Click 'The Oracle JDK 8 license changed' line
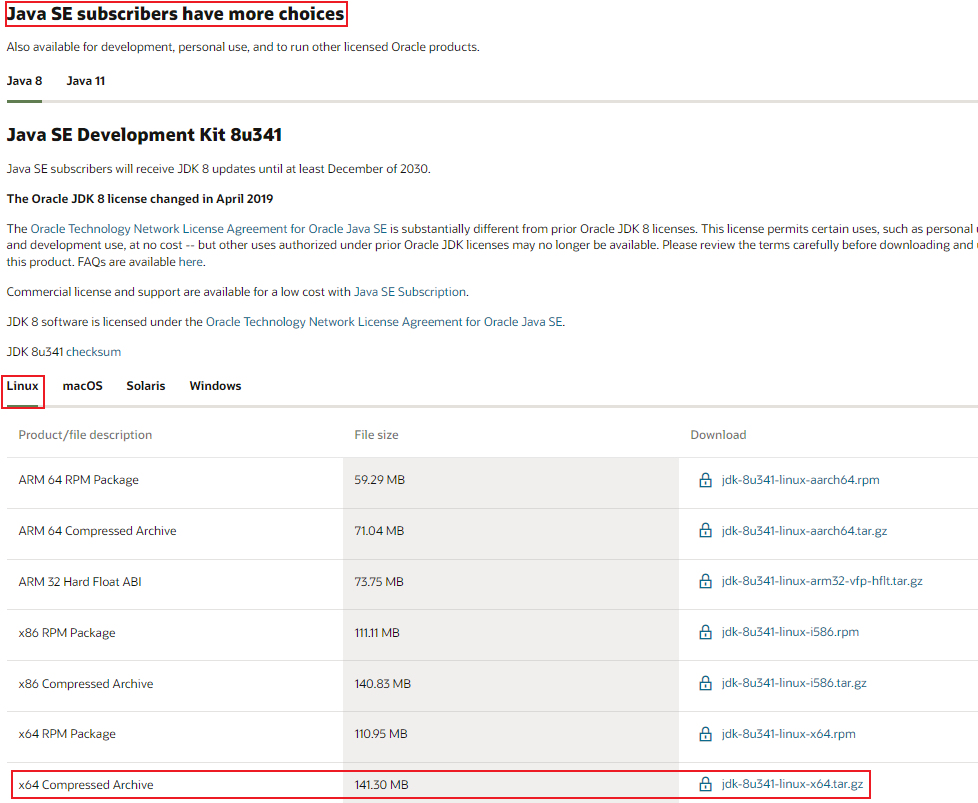This screenshot has width=978, height=803. tap(140, 199)
